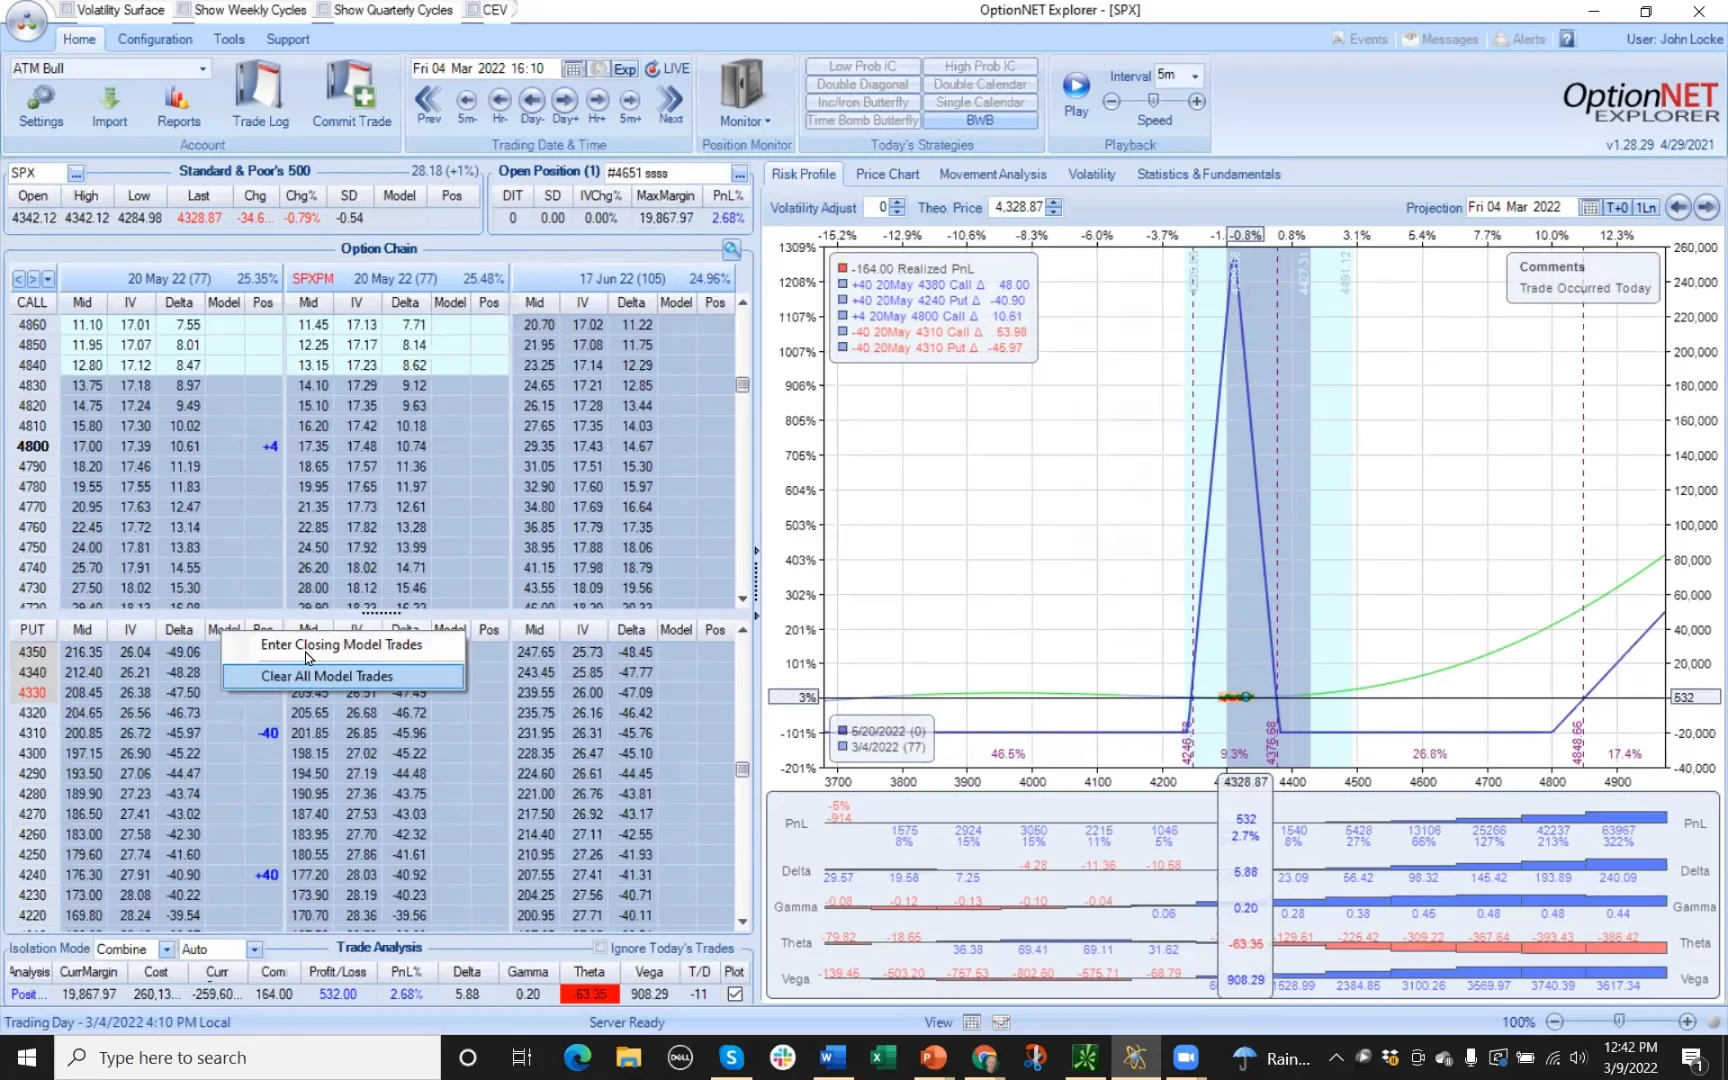Step back one hour with Hr-
The width and height of the screenshot is (1728, 1080).
click(500, 104)
